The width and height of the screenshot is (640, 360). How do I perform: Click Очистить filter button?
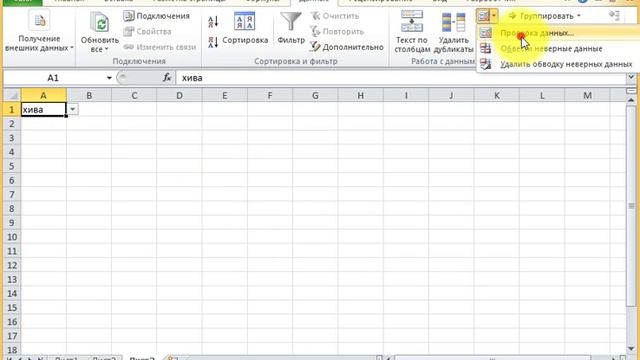point(335,16)
